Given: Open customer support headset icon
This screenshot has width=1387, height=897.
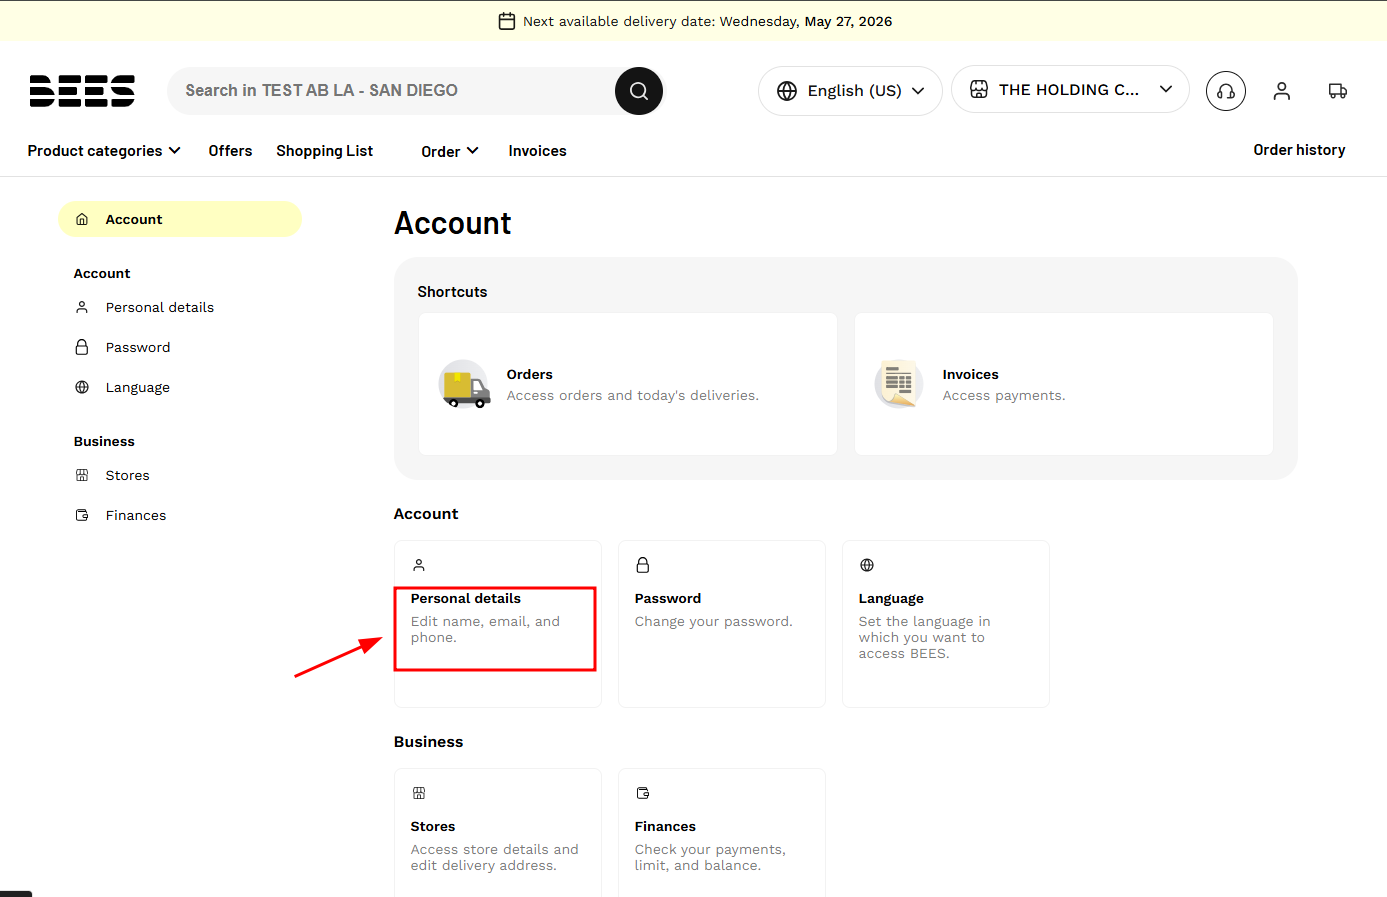Looking at the screenshot, I should coord(1226,91).
